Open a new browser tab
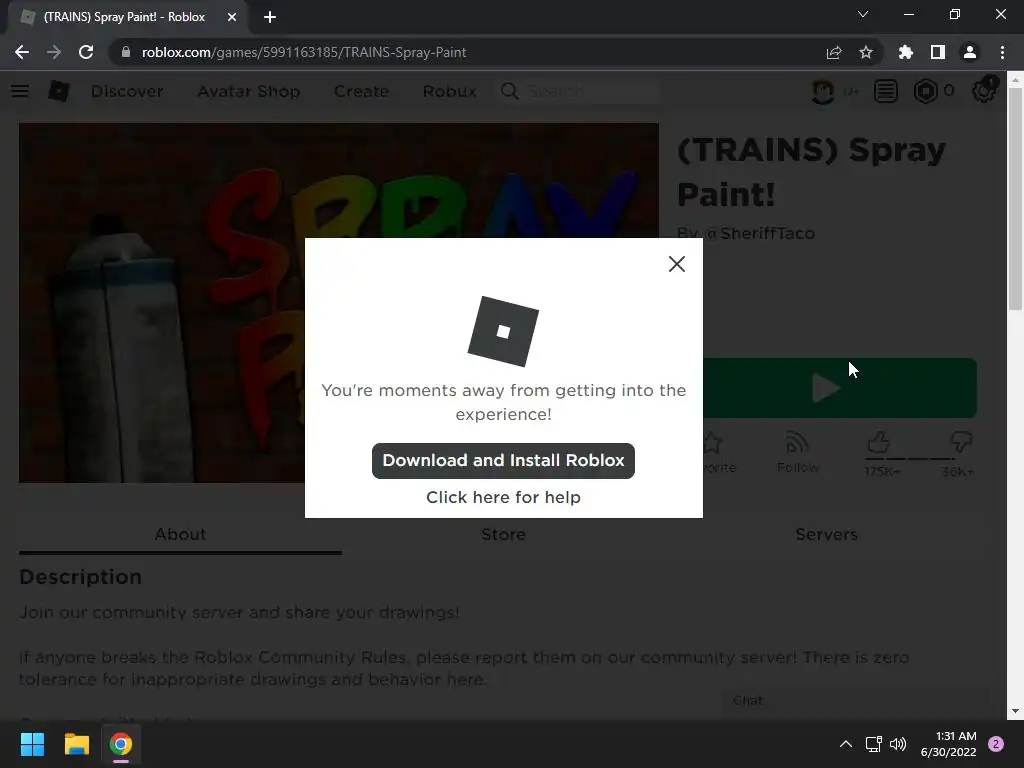 270,17
